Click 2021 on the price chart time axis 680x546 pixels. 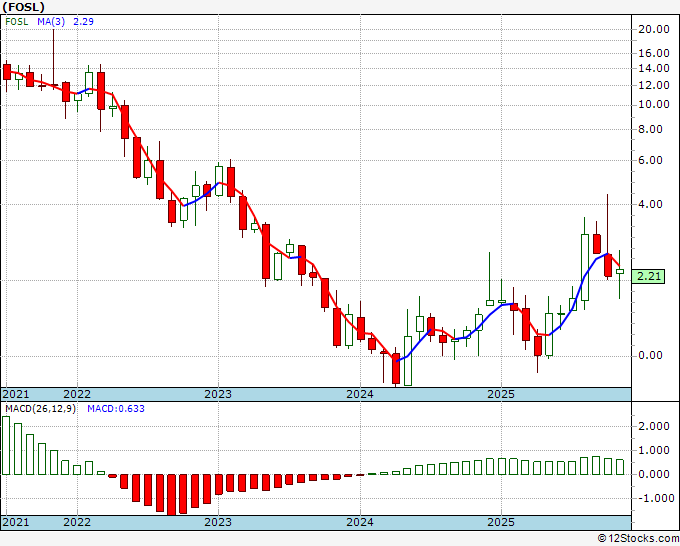16,394
